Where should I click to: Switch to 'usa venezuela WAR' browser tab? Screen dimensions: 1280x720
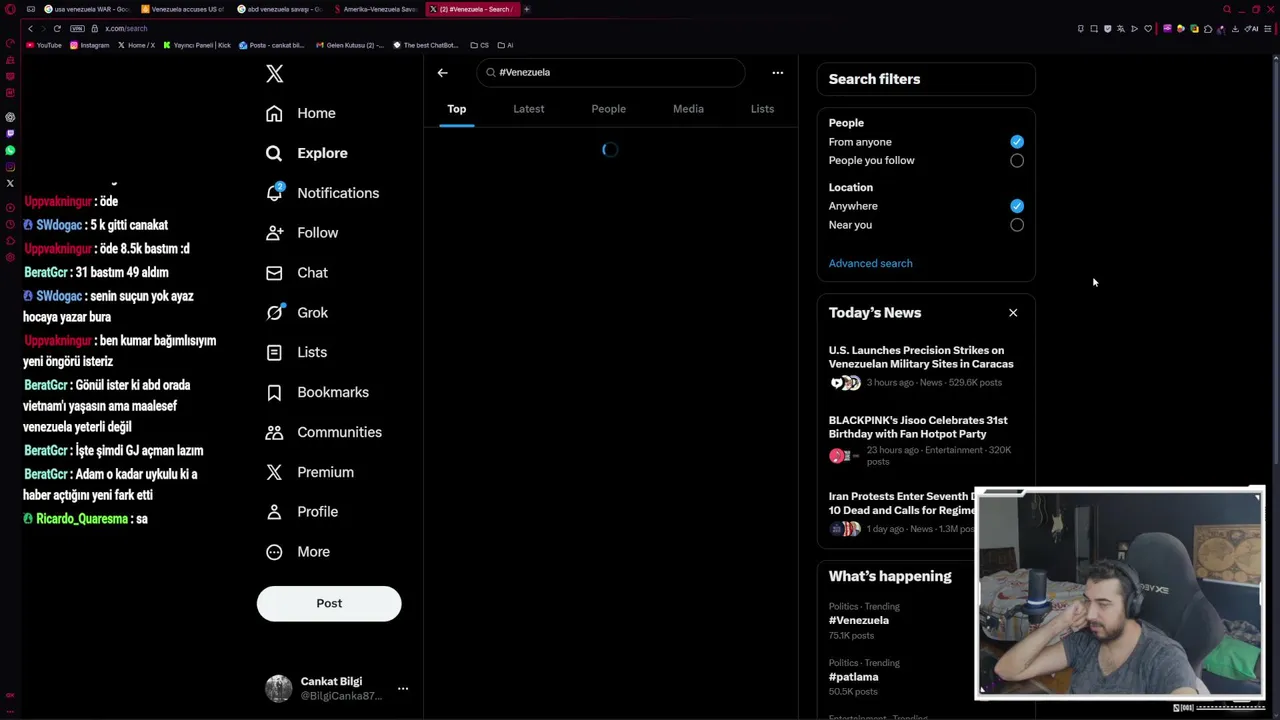87,9
